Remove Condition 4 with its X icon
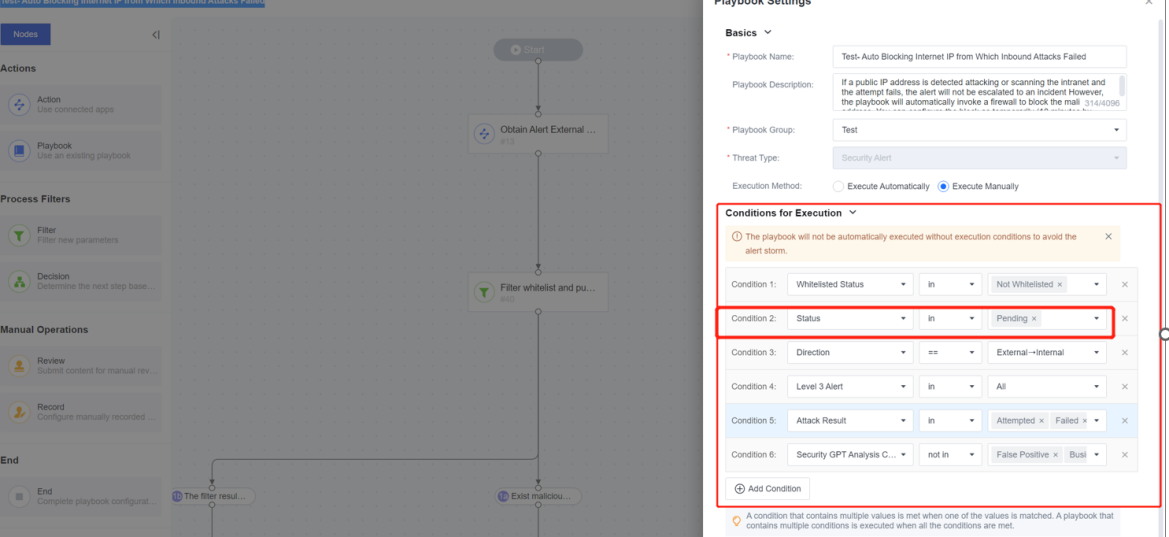This screenshot has width=1169, height=537. (1125, 386)
